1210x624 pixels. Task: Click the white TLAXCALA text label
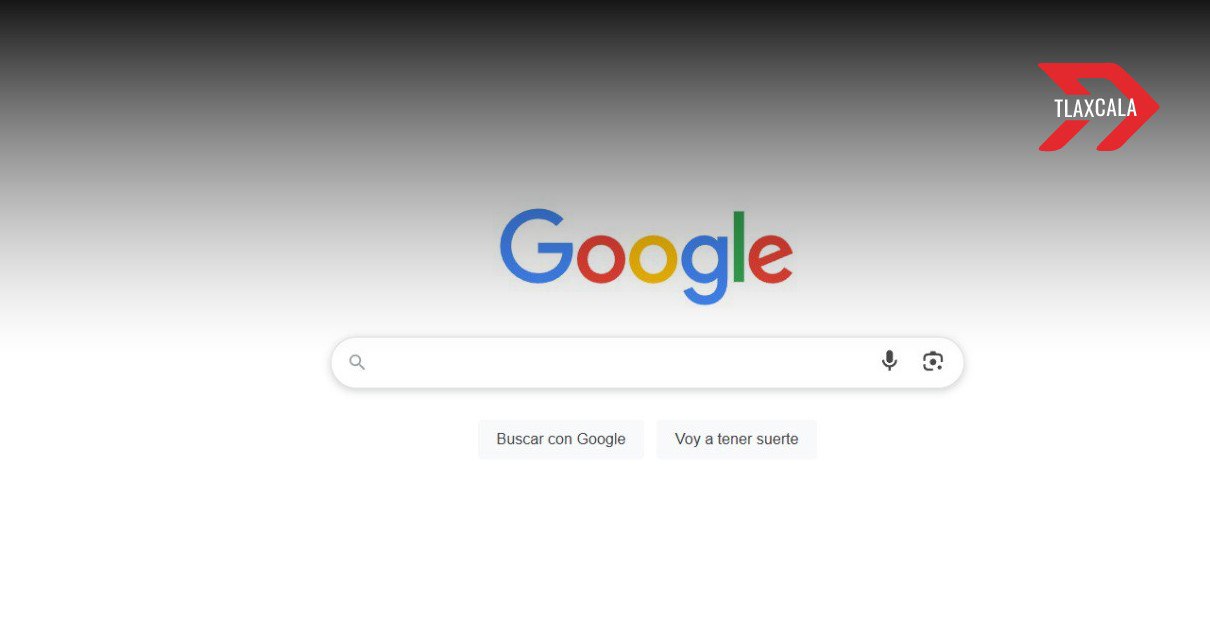point(1095,108)
